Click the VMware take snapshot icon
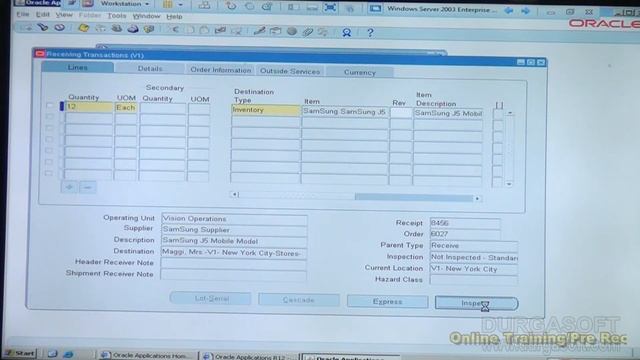The image size is (640, 360). pos(231,6)
